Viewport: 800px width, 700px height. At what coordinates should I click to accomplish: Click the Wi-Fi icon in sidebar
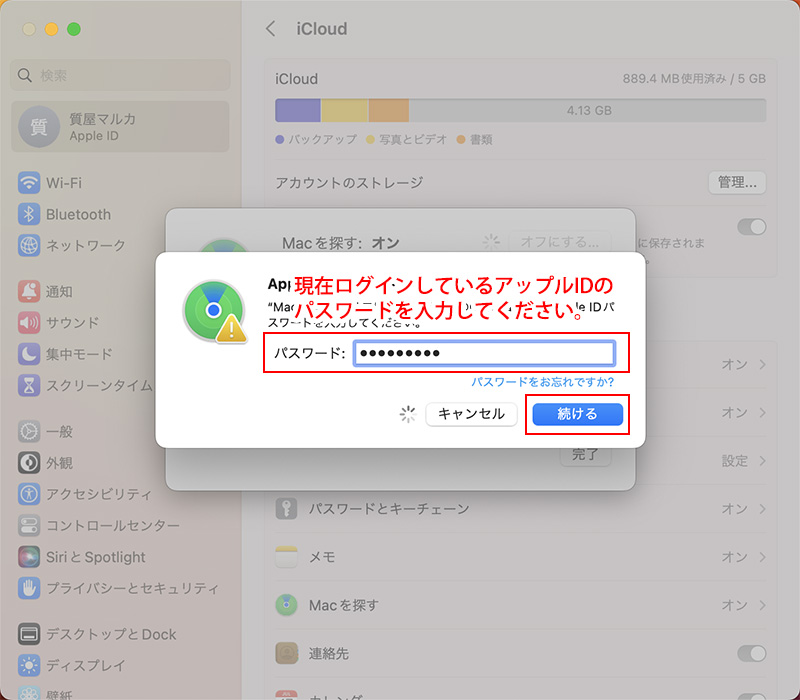pos(29,183)
